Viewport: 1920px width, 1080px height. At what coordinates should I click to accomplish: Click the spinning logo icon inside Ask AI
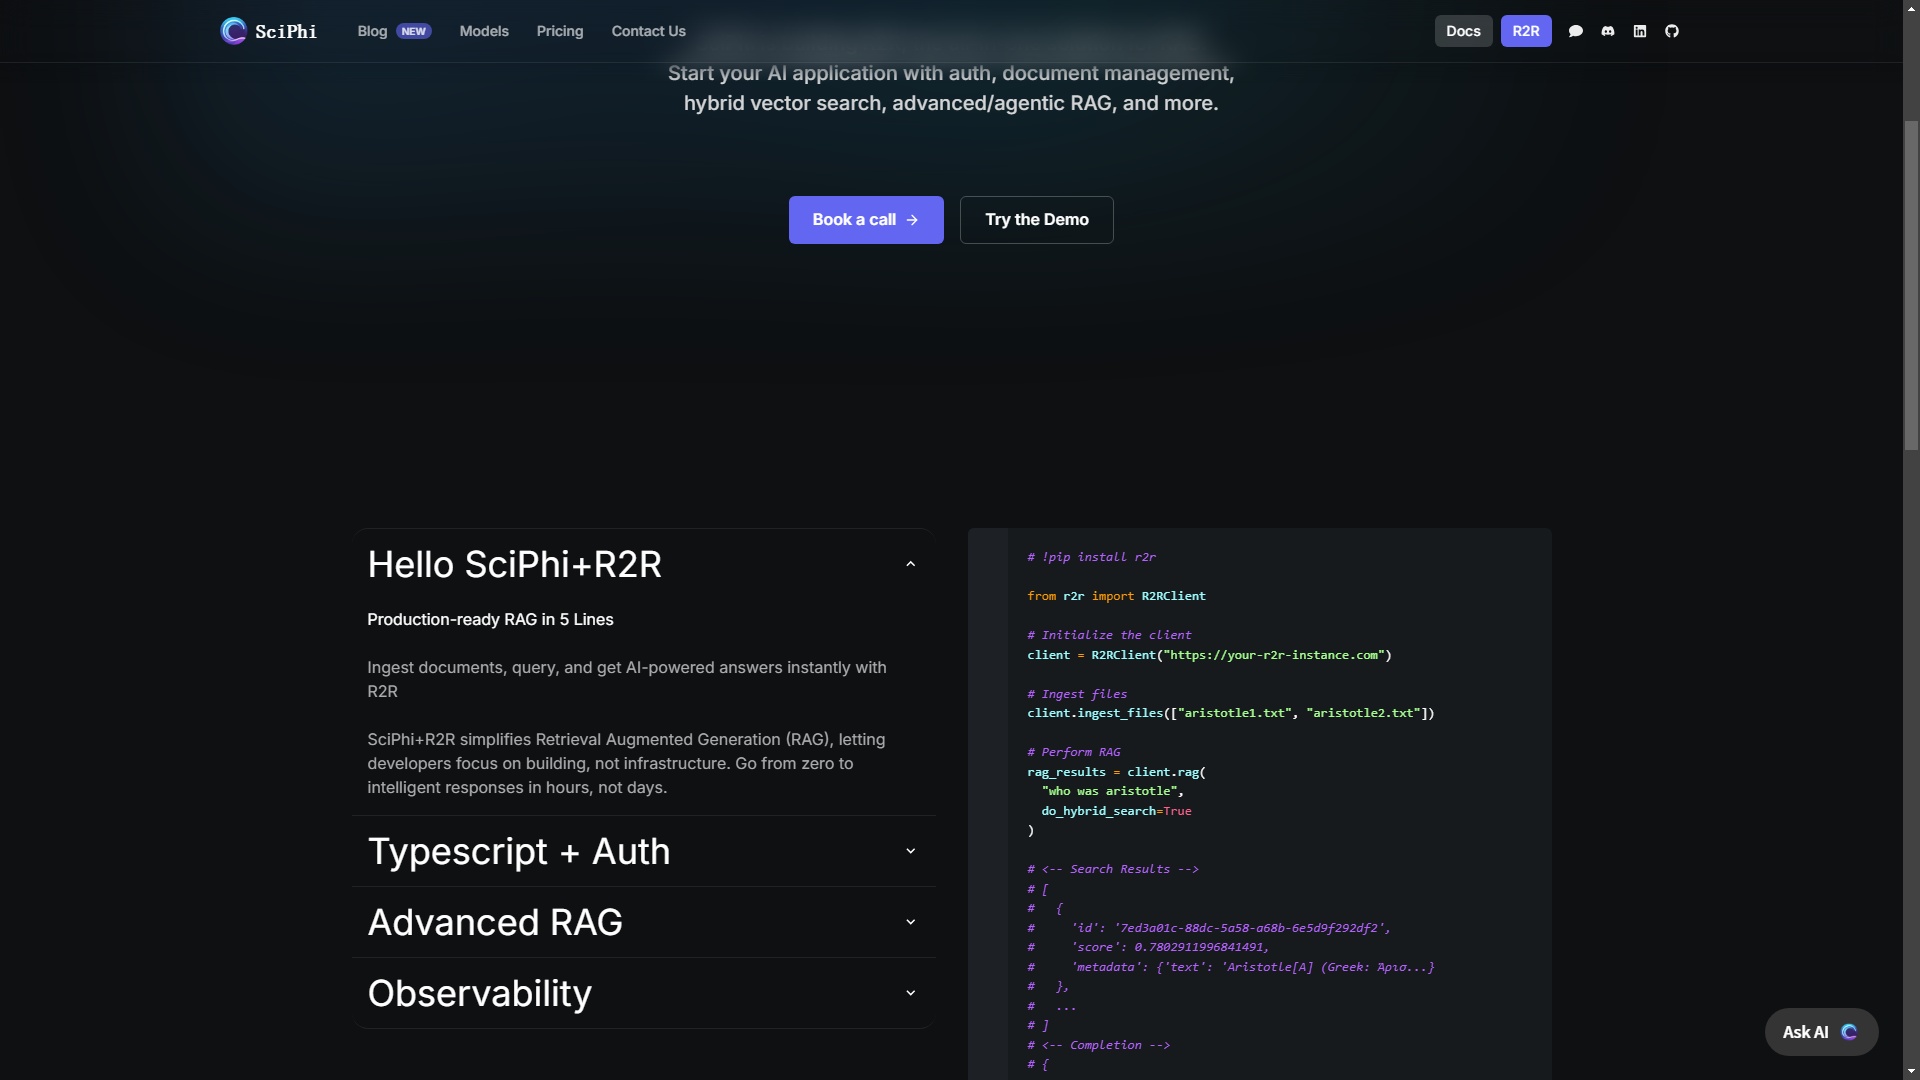click(x=1851, y=1032)
